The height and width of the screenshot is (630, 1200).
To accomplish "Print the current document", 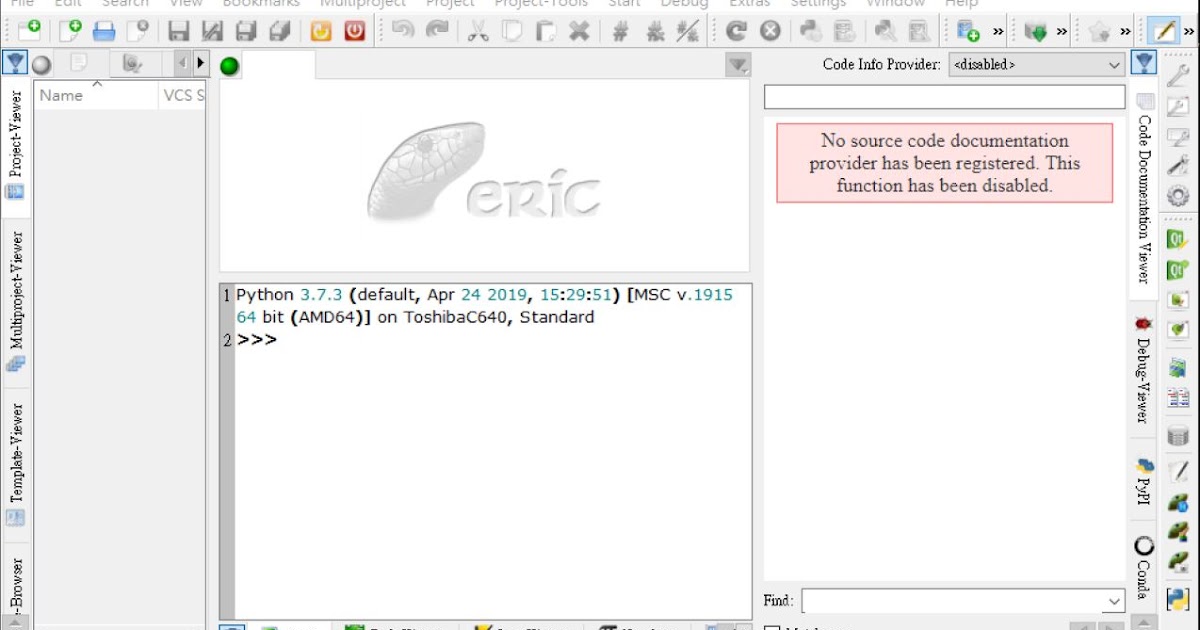I will coord(104,31).
